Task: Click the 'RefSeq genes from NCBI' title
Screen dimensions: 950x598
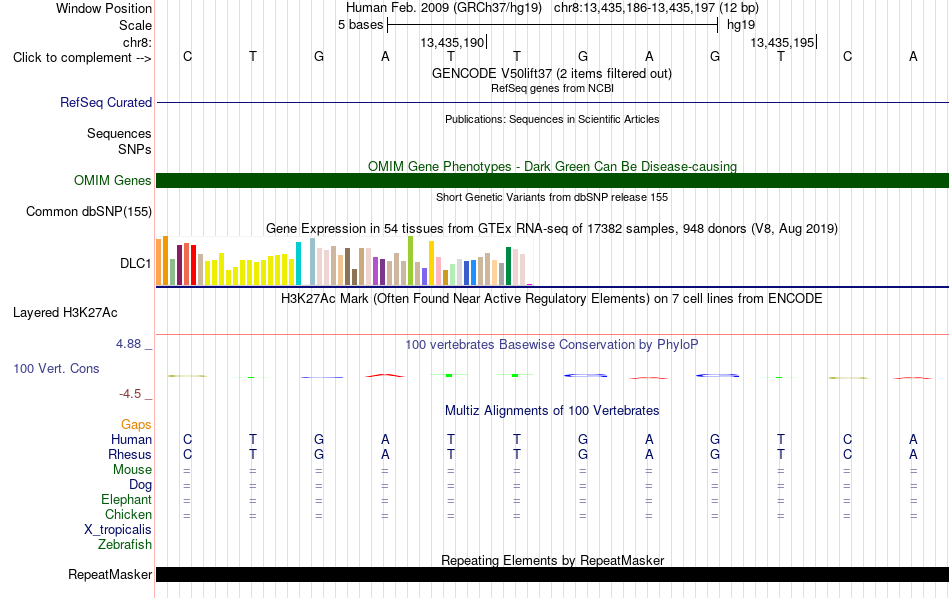Action: coord(552,88)
